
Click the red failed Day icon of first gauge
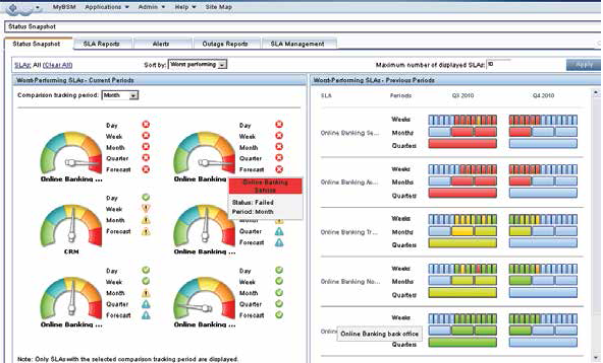pyautogui.click(x=146, y=125)
